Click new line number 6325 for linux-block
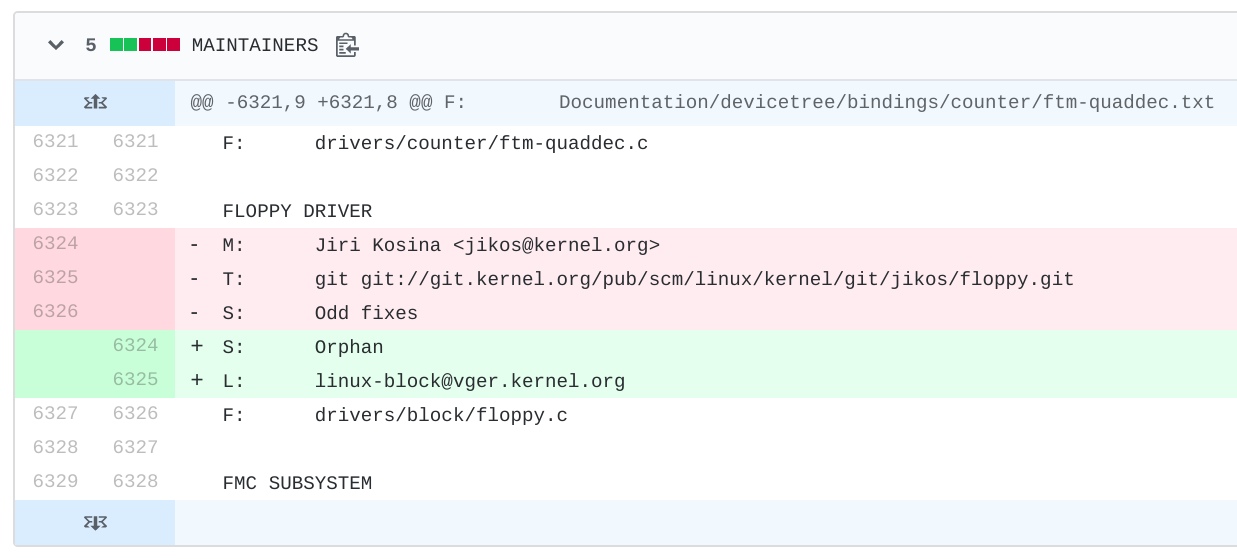The width and height of the screenshot is (1237, 559). pos(135,380)
